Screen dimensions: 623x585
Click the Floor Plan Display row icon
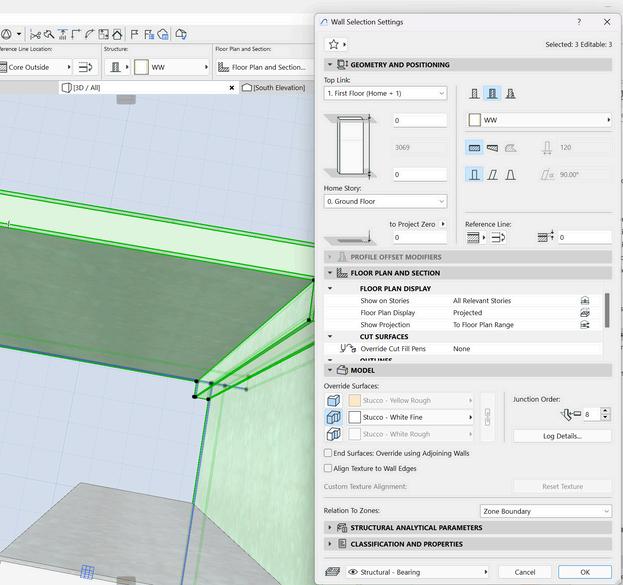pyautogui.click(x=585, y=313)
